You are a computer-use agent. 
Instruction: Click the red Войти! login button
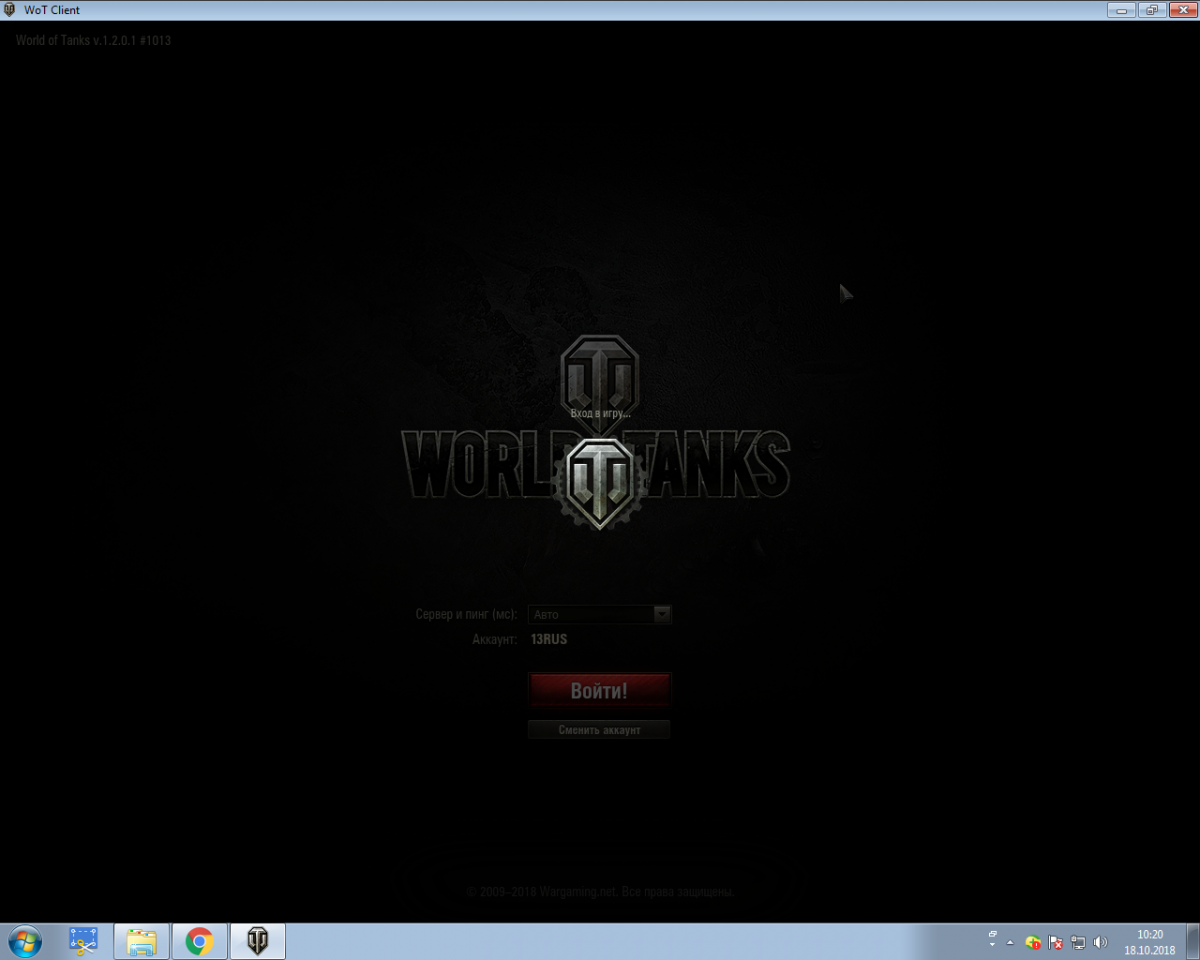point(599,691)
